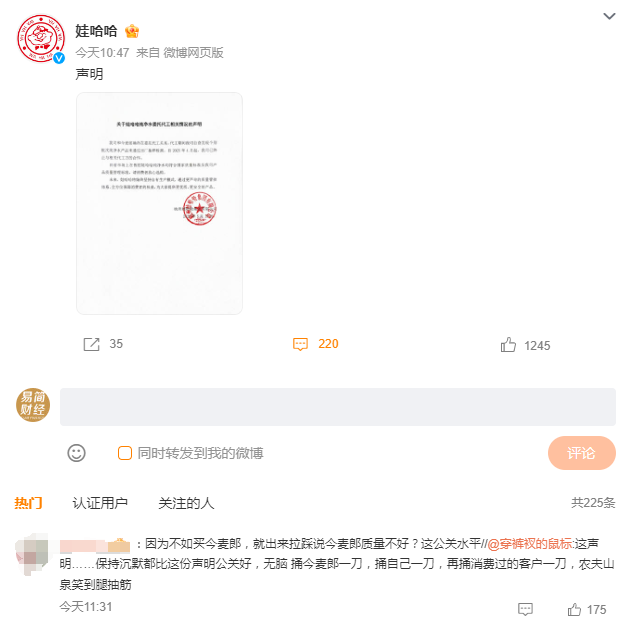Image resolution: width=623 pixels, height=620 pixels.
Task: Click the 微博网页版 source link
Action: (x=193, y=52)
